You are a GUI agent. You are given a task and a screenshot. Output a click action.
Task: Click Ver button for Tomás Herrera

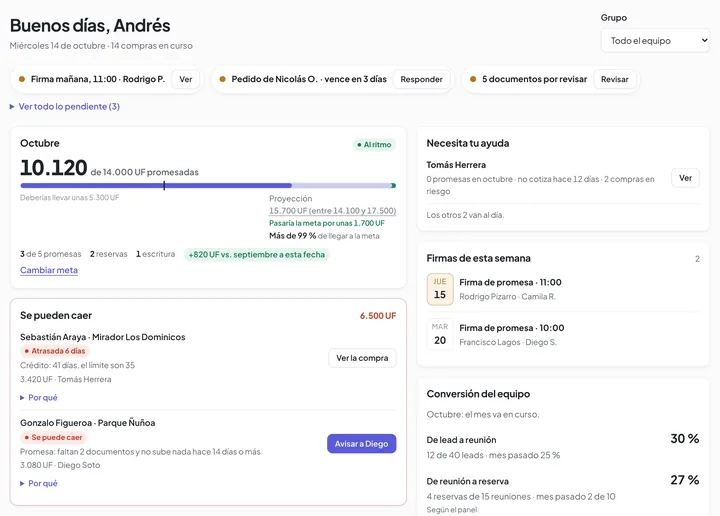(685, 178)
